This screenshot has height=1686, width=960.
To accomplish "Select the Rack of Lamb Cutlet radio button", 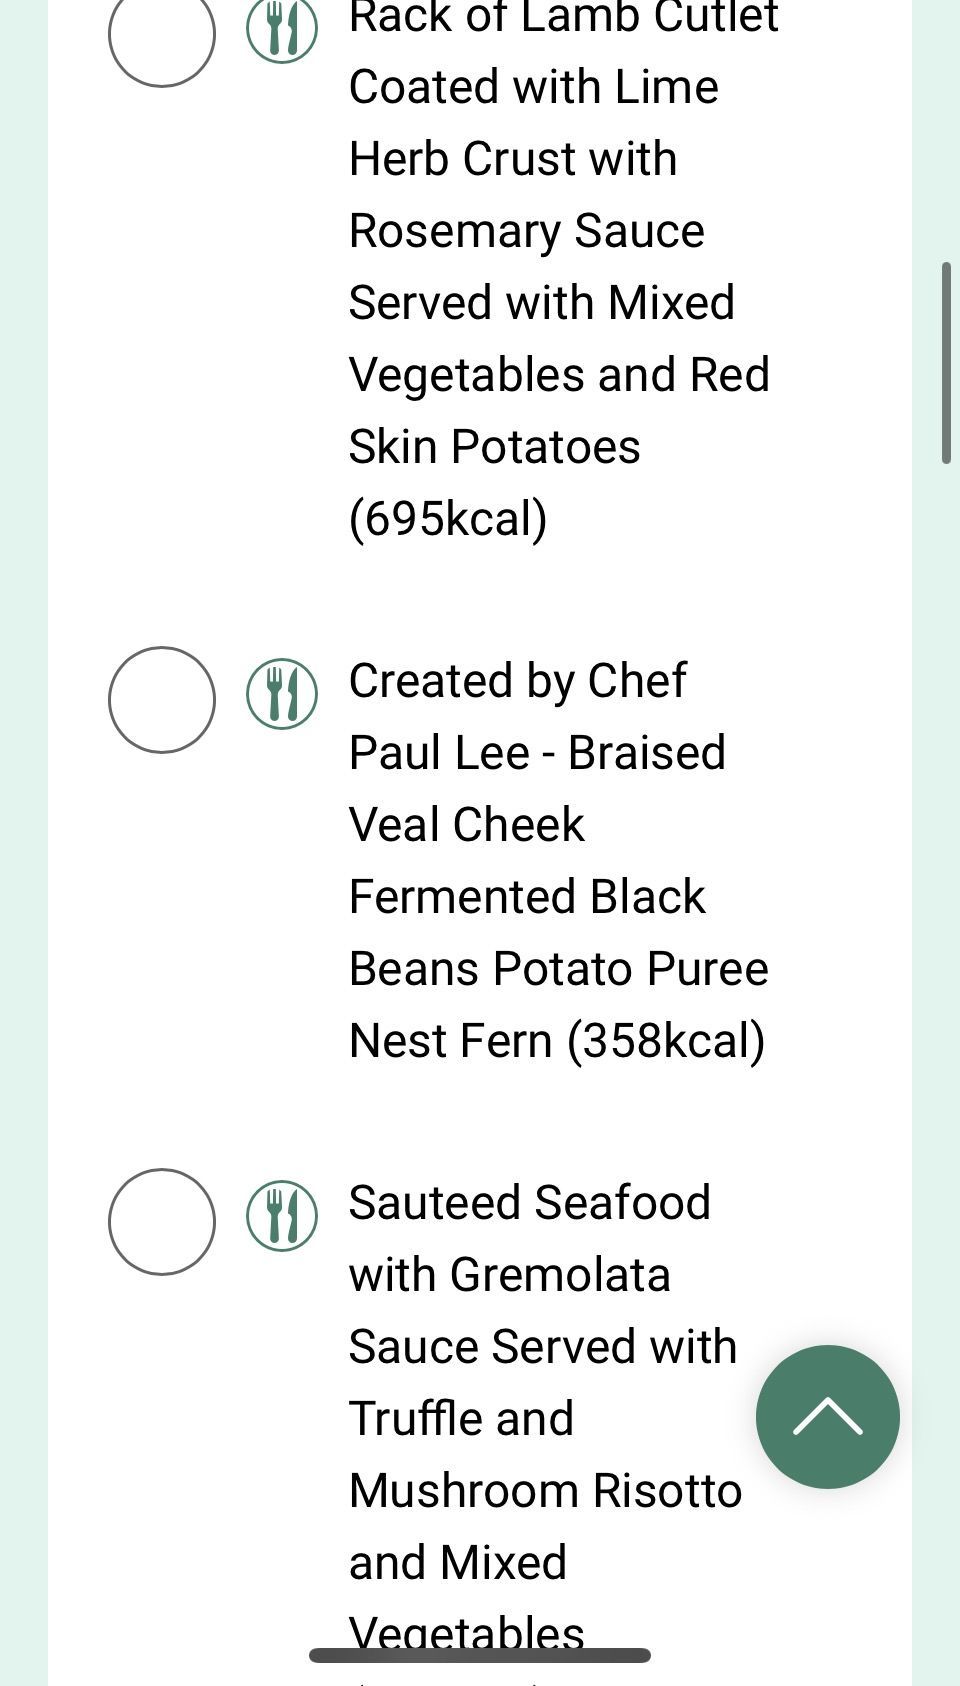I will (x=162, y=36).
